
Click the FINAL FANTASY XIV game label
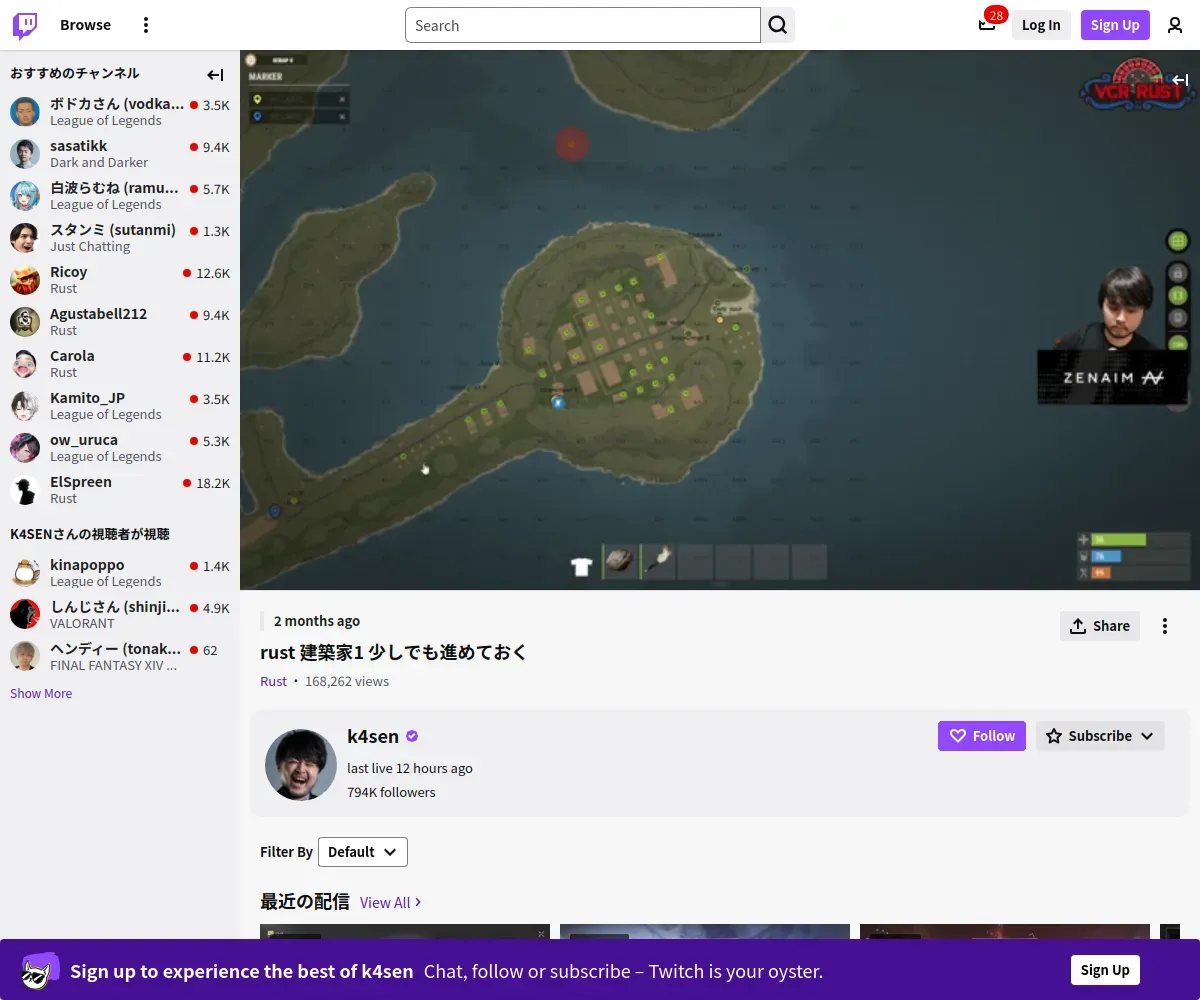pyautogui.click(x=113, y=665)
